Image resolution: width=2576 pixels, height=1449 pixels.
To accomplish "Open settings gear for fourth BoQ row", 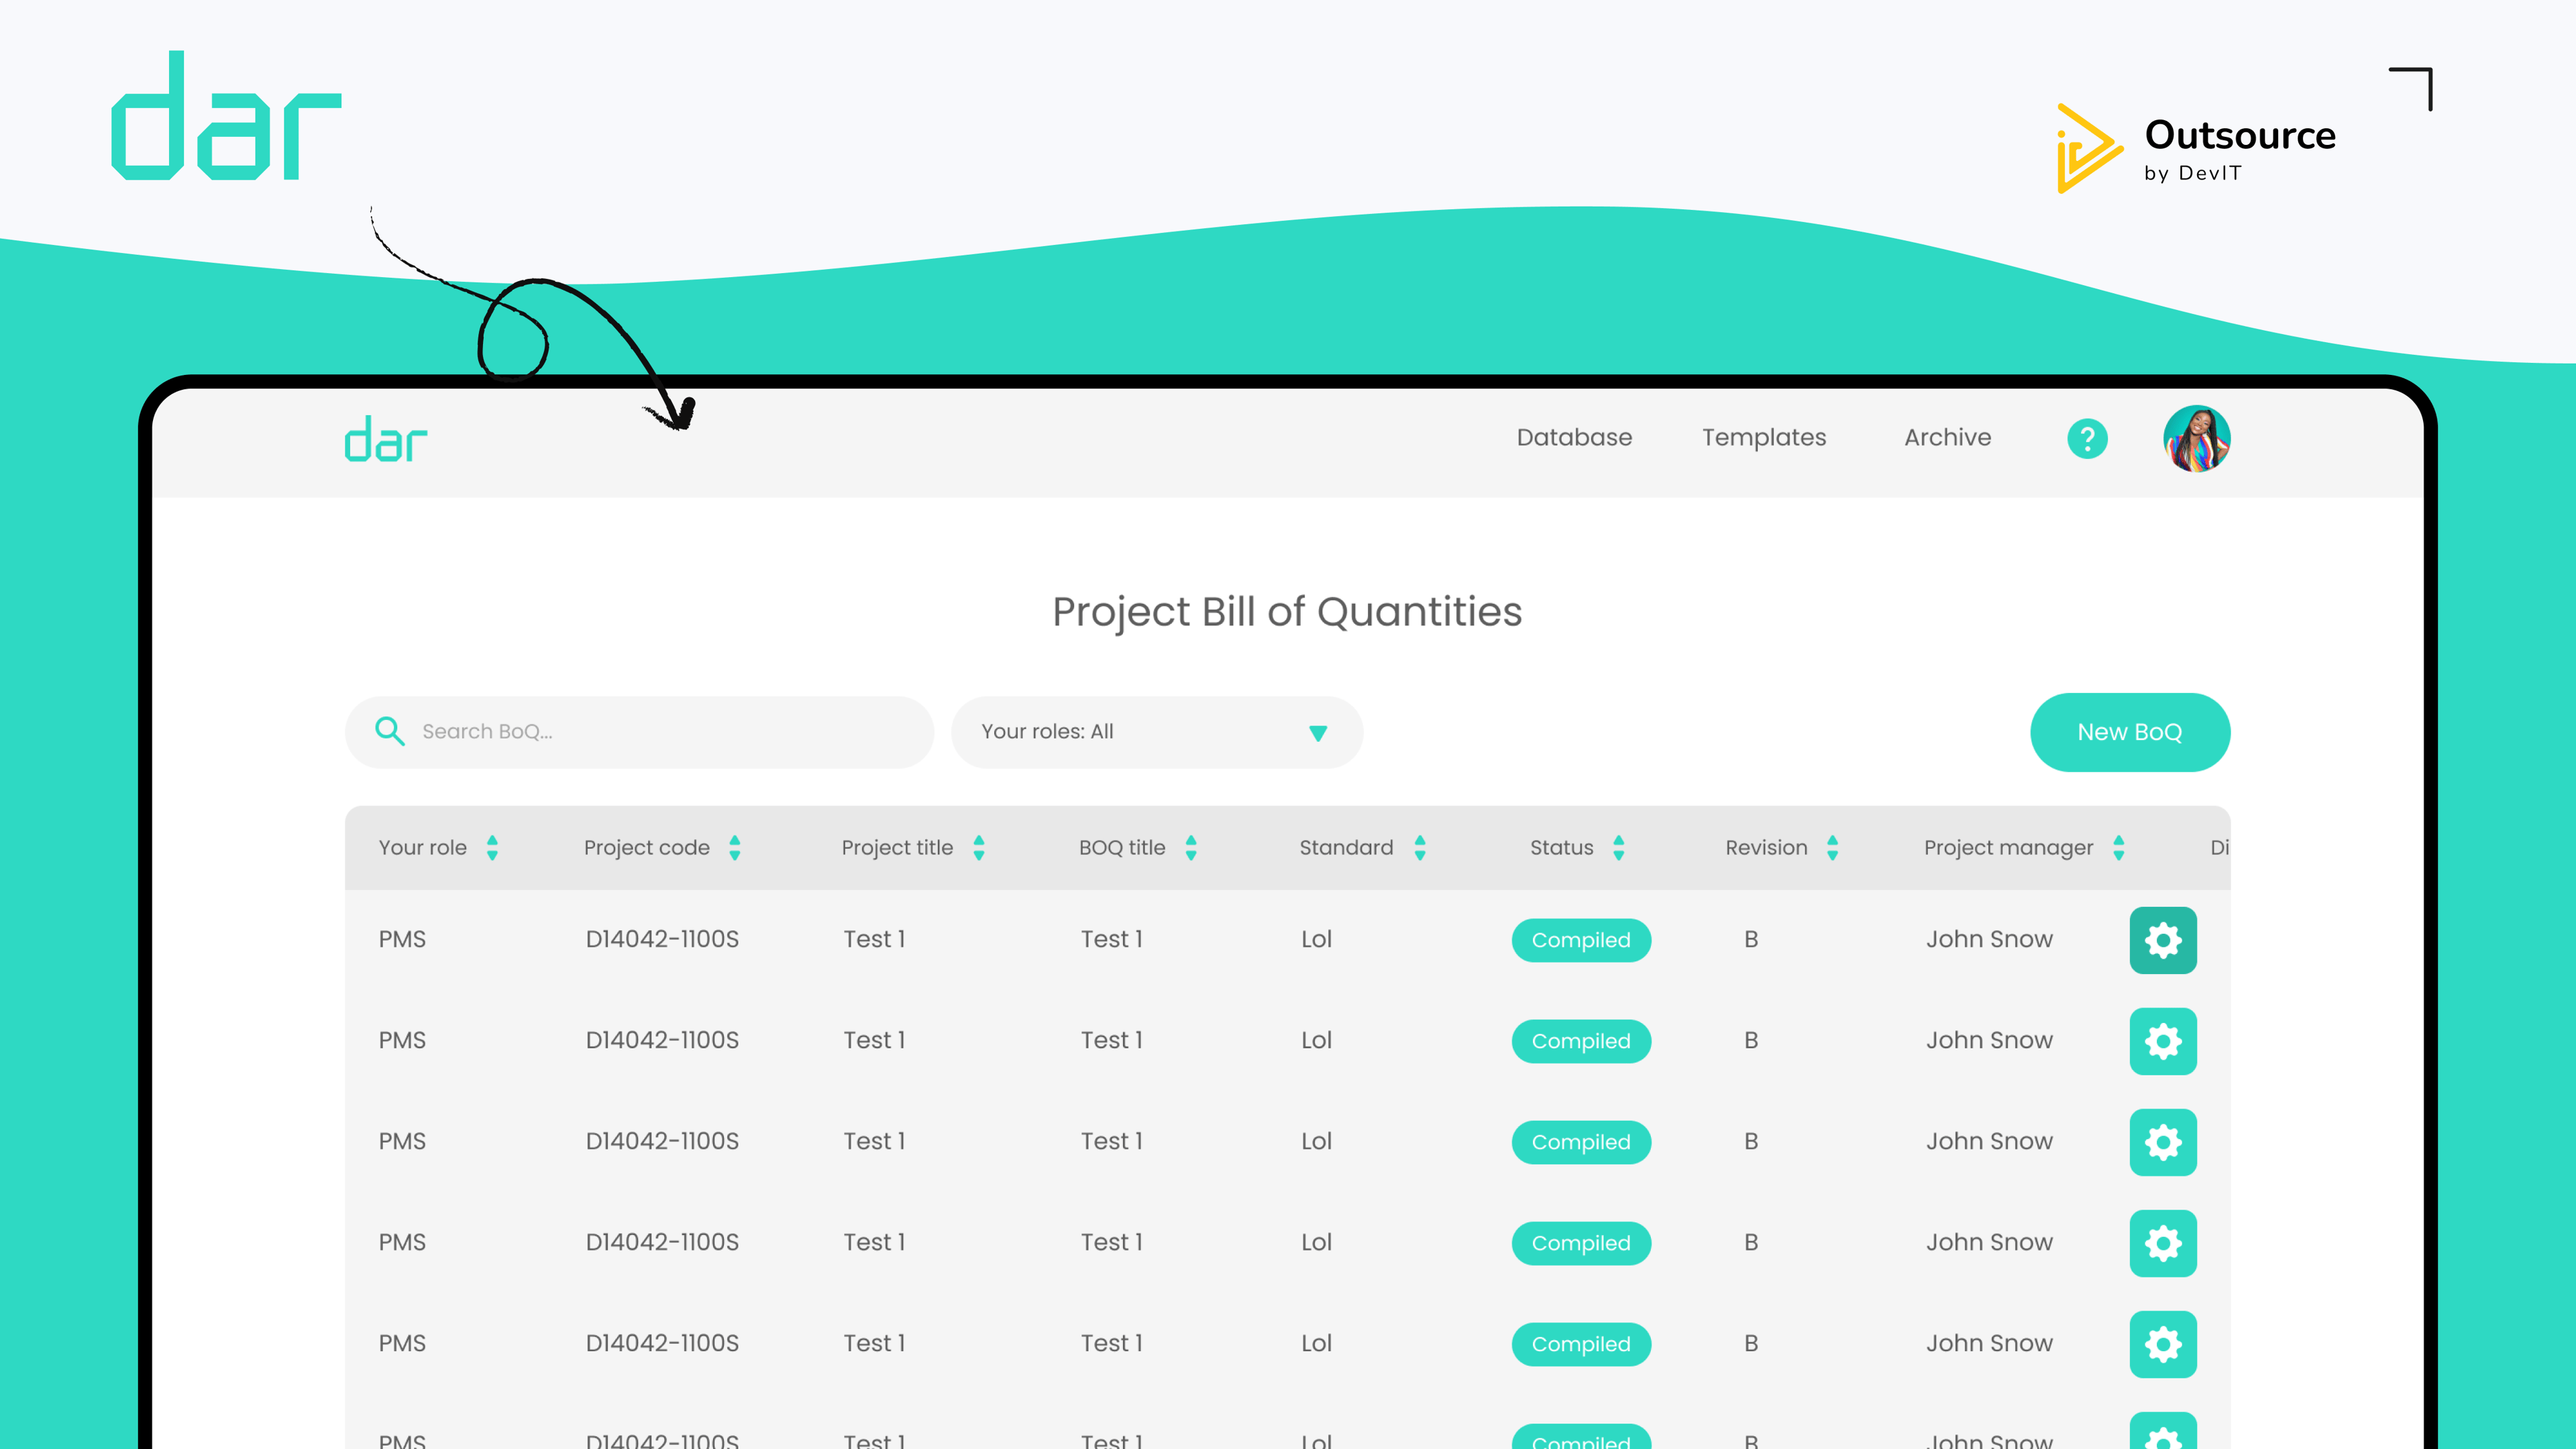I will click(2163, 1243).
